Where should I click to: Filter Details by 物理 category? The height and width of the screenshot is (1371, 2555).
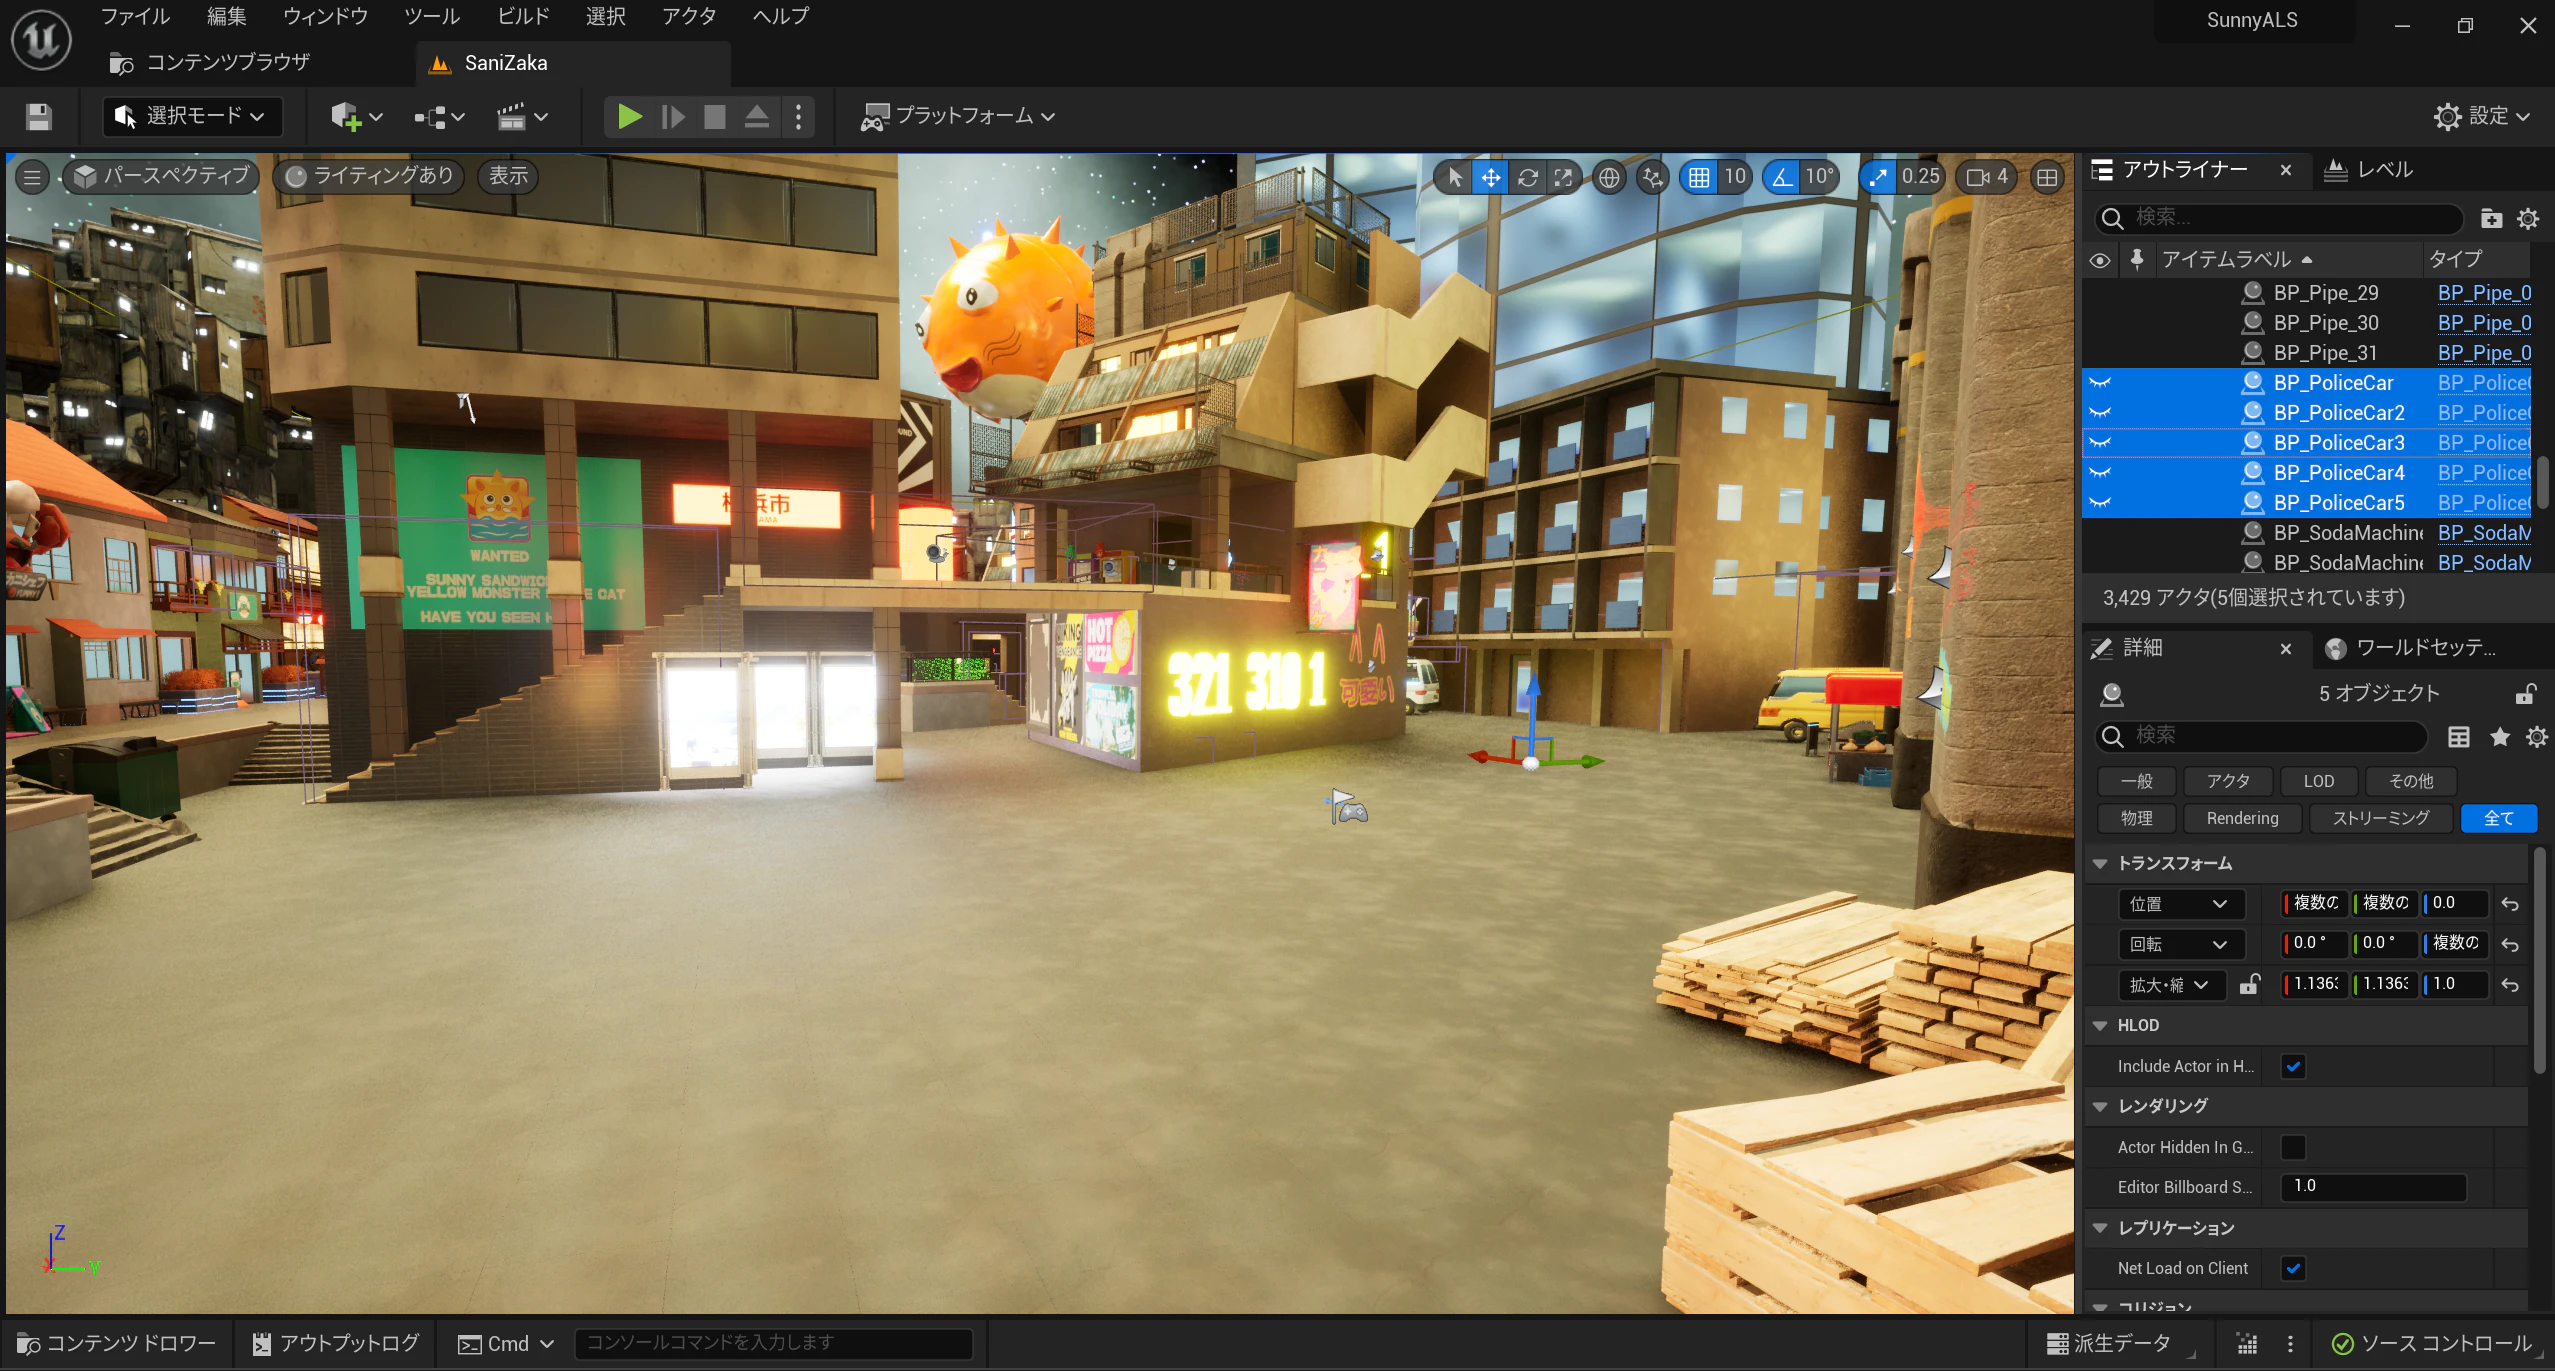(2136, 818)
